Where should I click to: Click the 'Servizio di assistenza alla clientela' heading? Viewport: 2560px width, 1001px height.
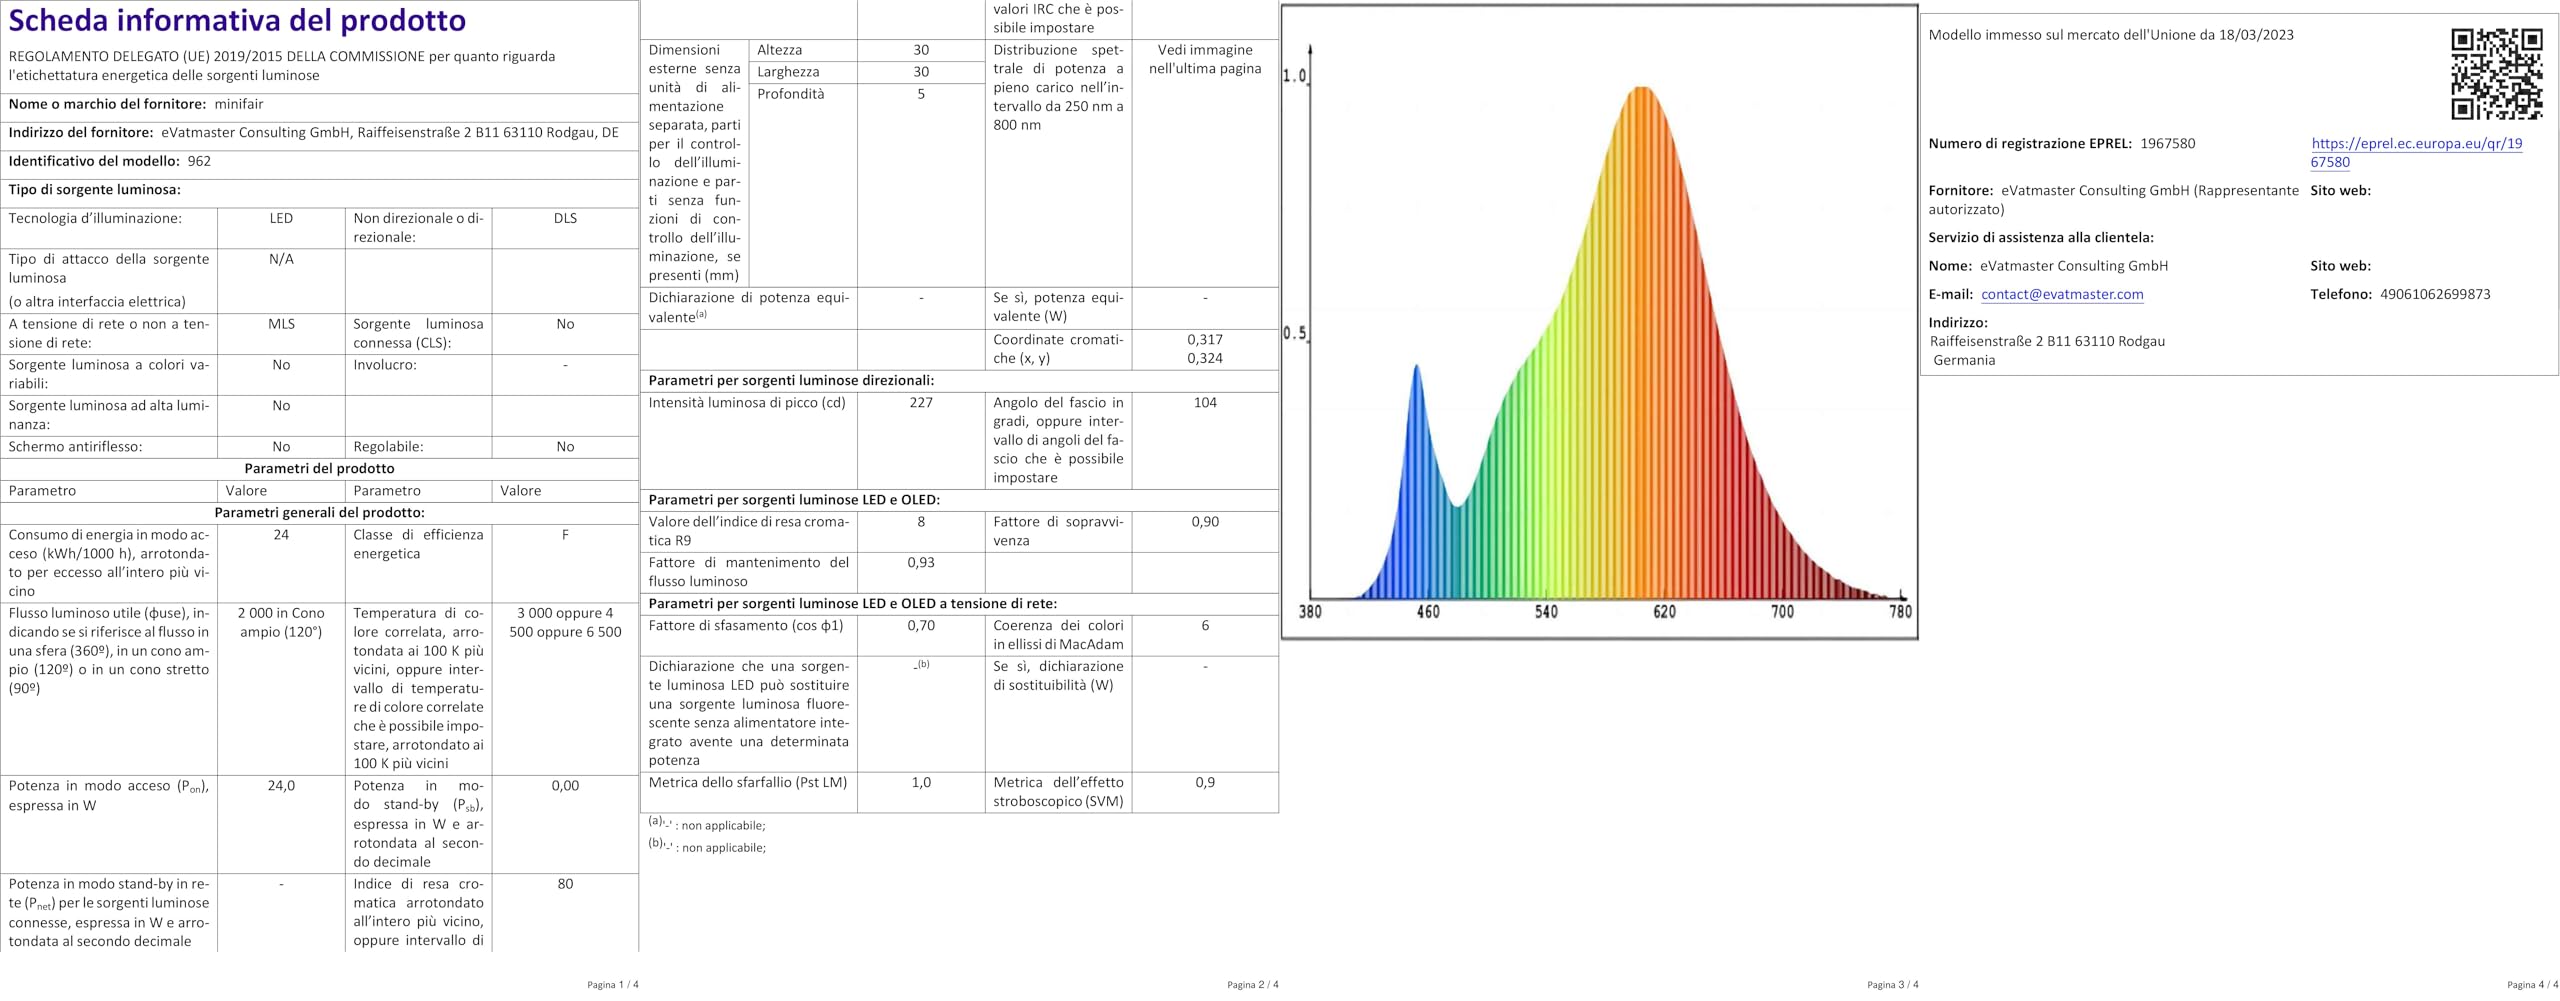2040,238
